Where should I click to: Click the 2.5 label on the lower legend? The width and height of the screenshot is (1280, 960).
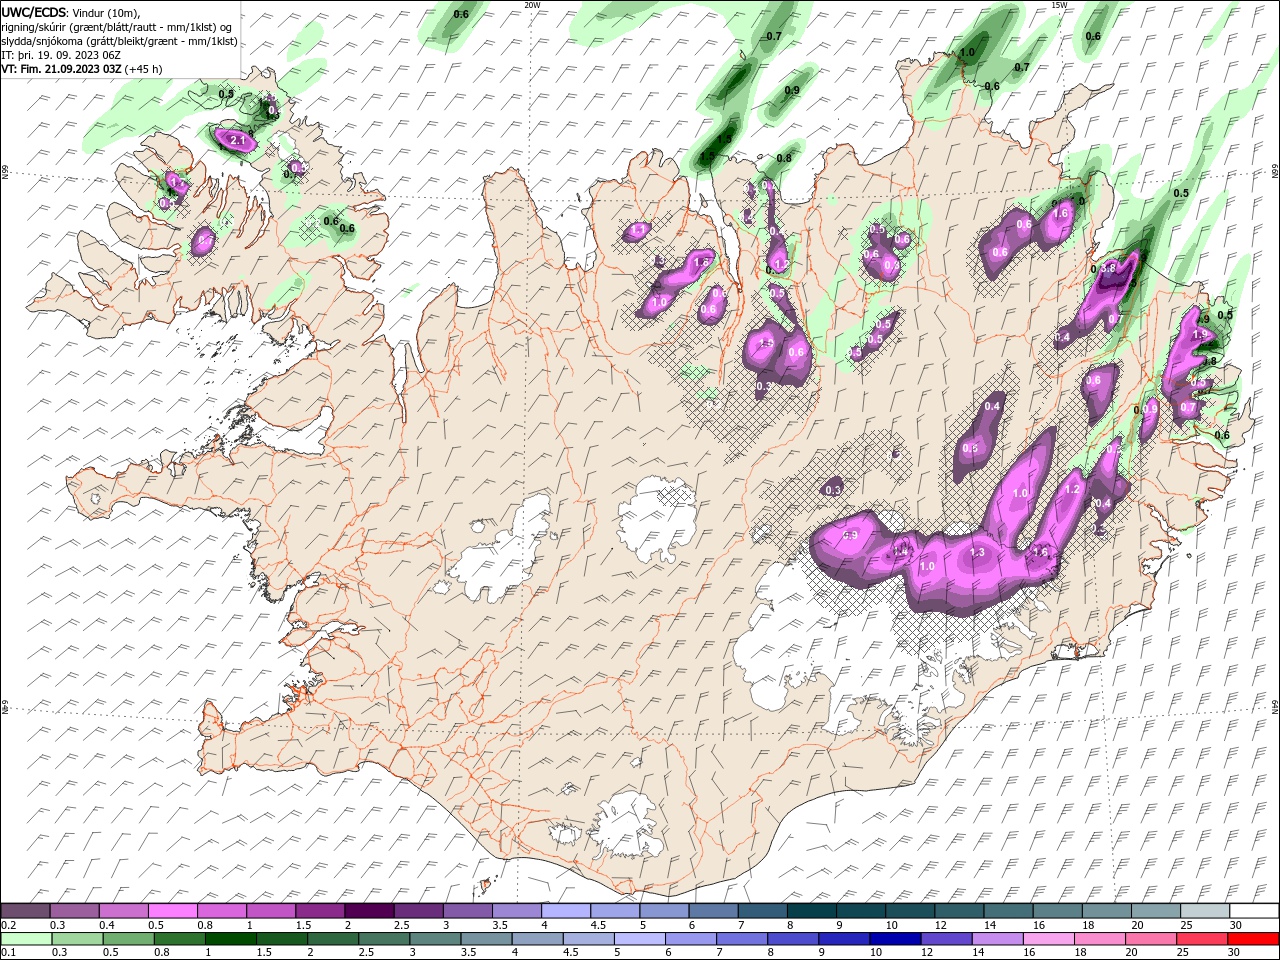coord(366,952)
